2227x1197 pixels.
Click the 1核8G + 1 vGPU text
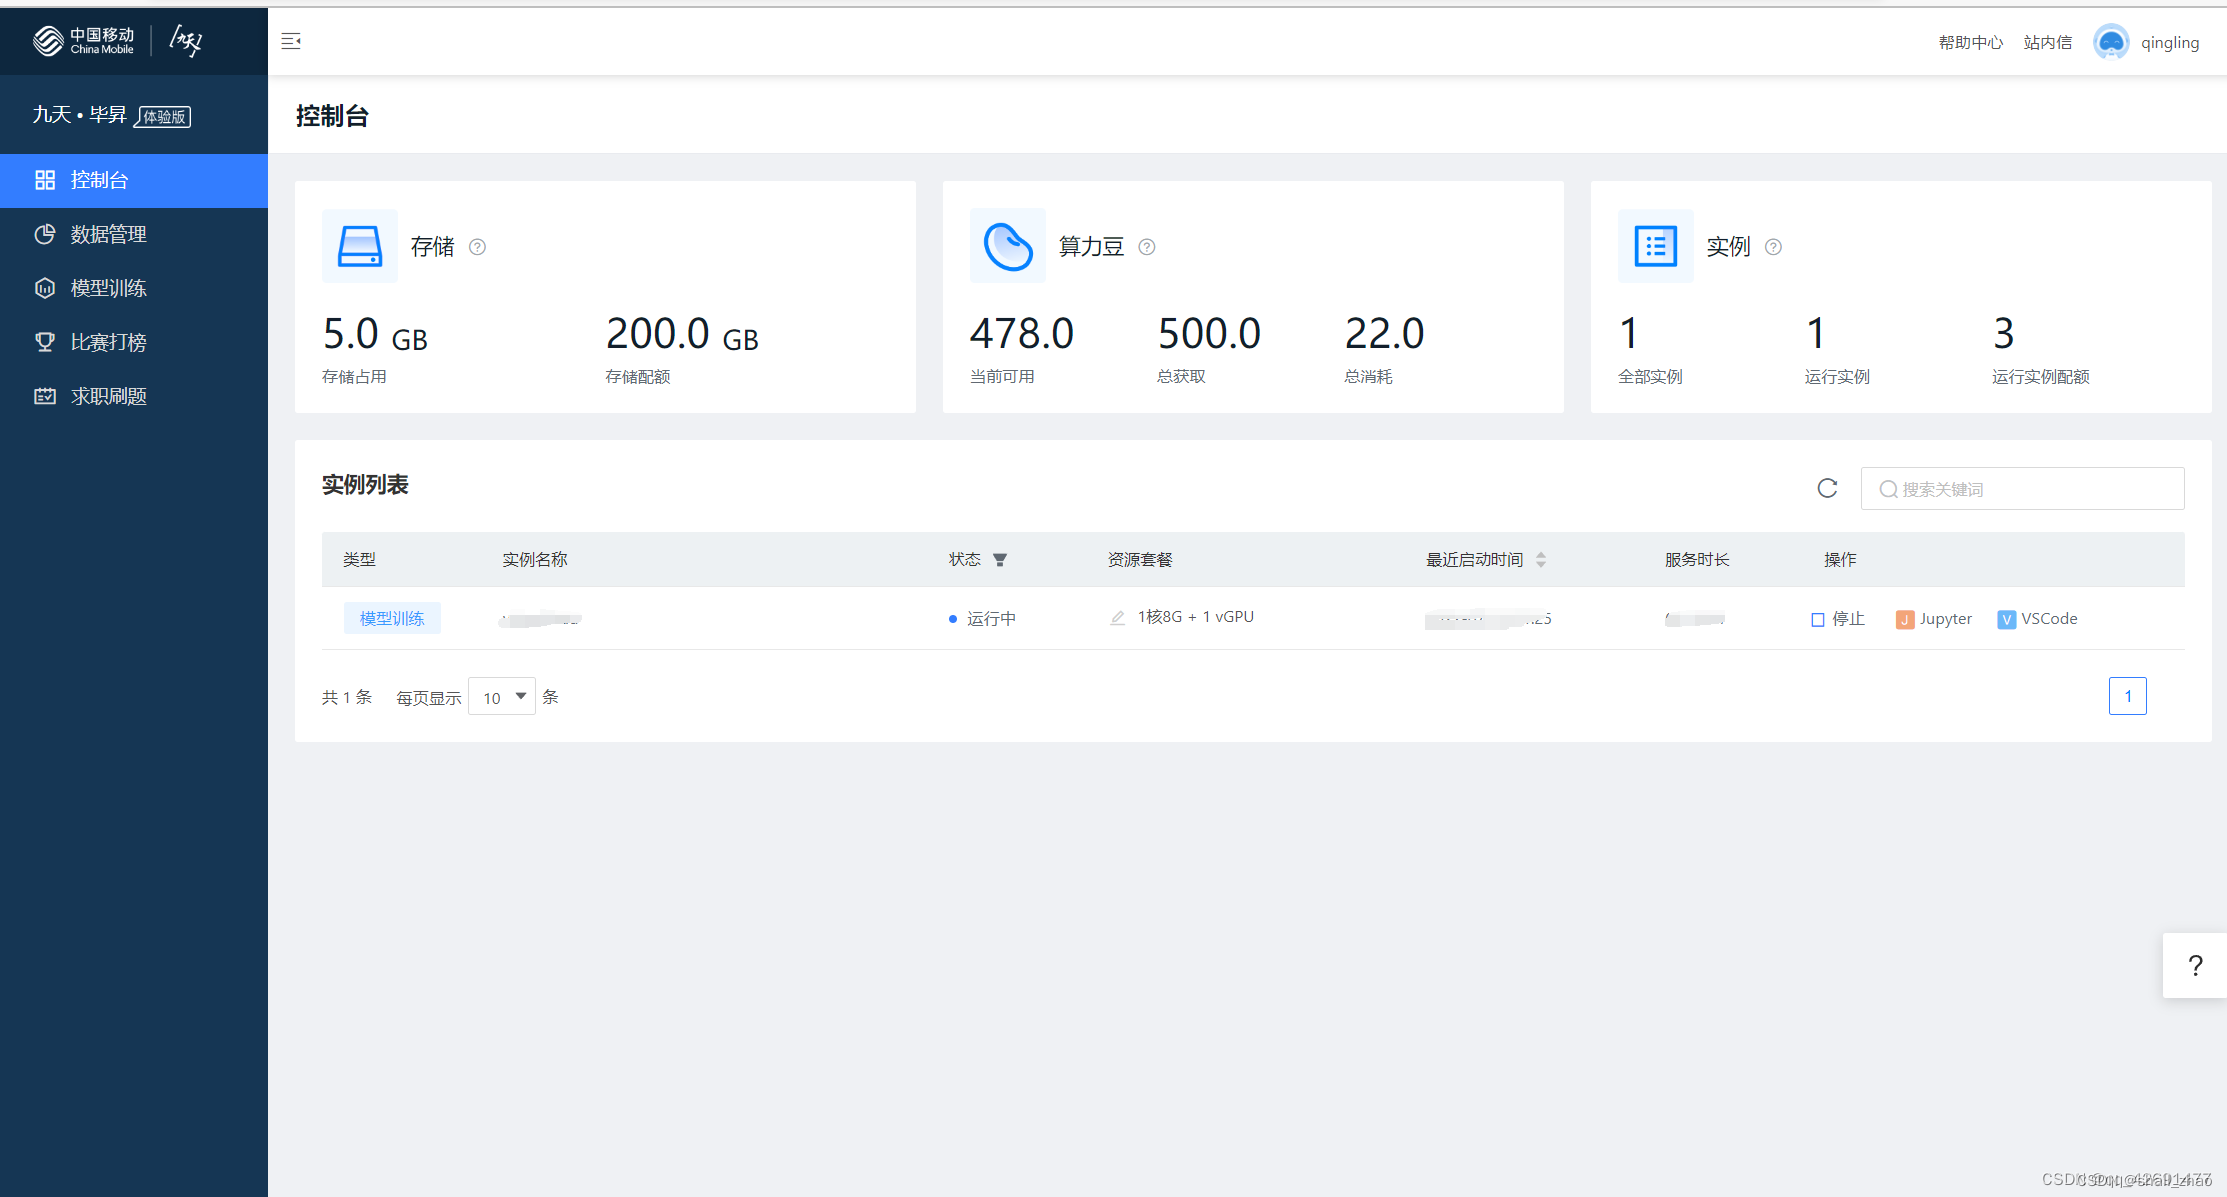coord(1196,617)
